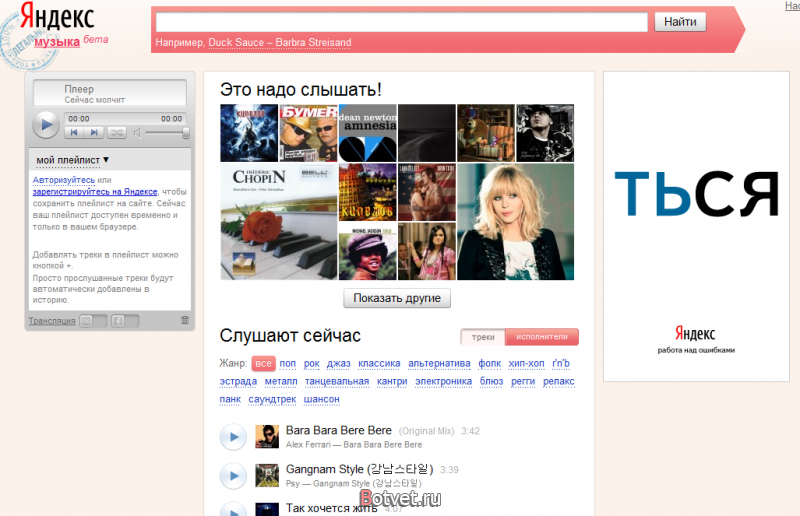800x516 pixels.
Task: Filter by genre 'классика'
Action: (x=379, y=363)
